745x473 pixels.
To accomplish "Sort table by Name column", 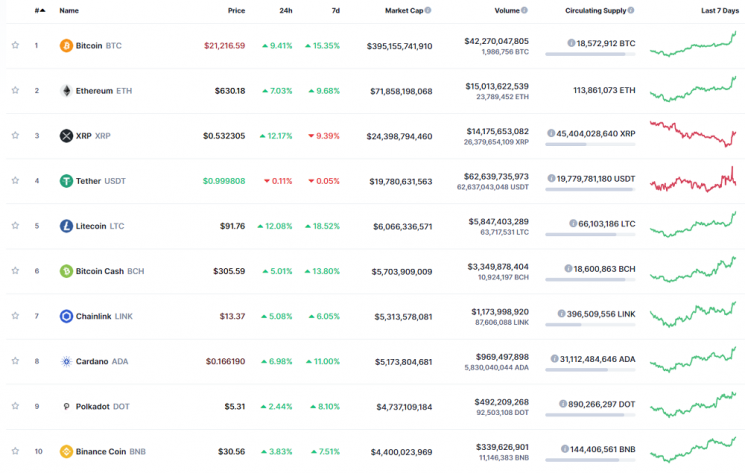I will (69, 10).
